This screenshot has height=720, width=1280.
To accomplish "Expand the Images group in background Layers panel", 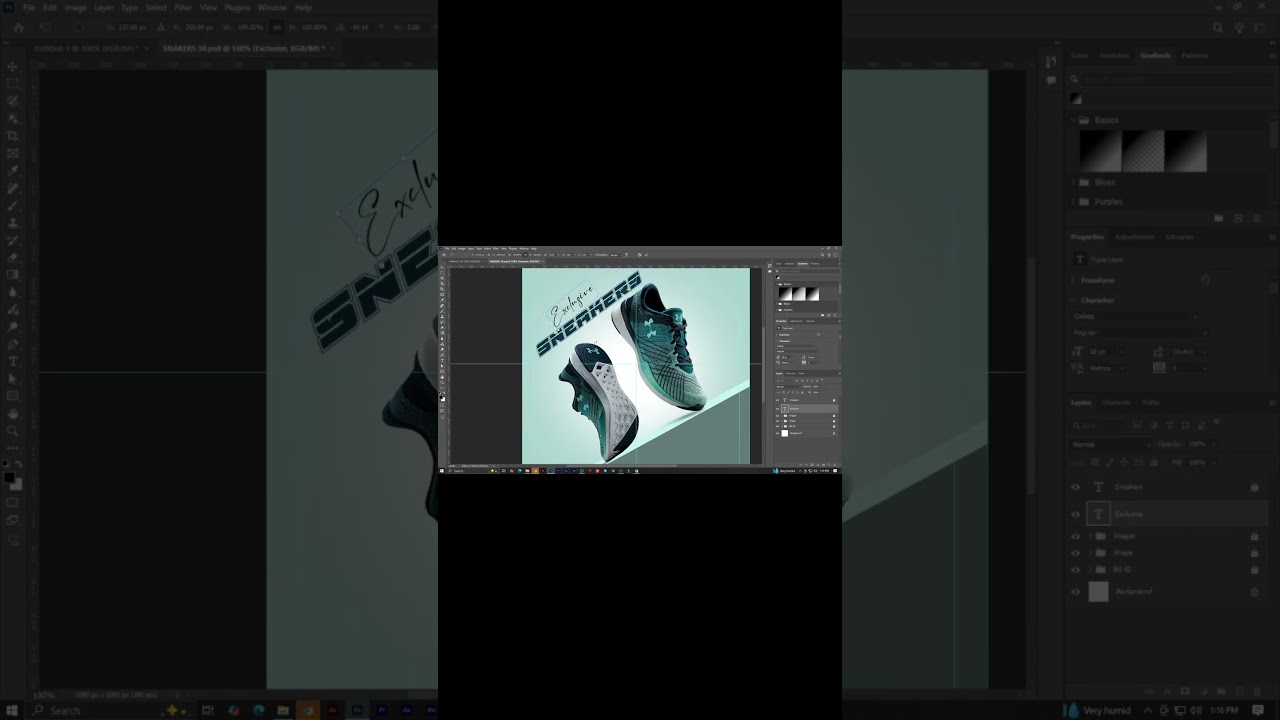I will 1090,536.
